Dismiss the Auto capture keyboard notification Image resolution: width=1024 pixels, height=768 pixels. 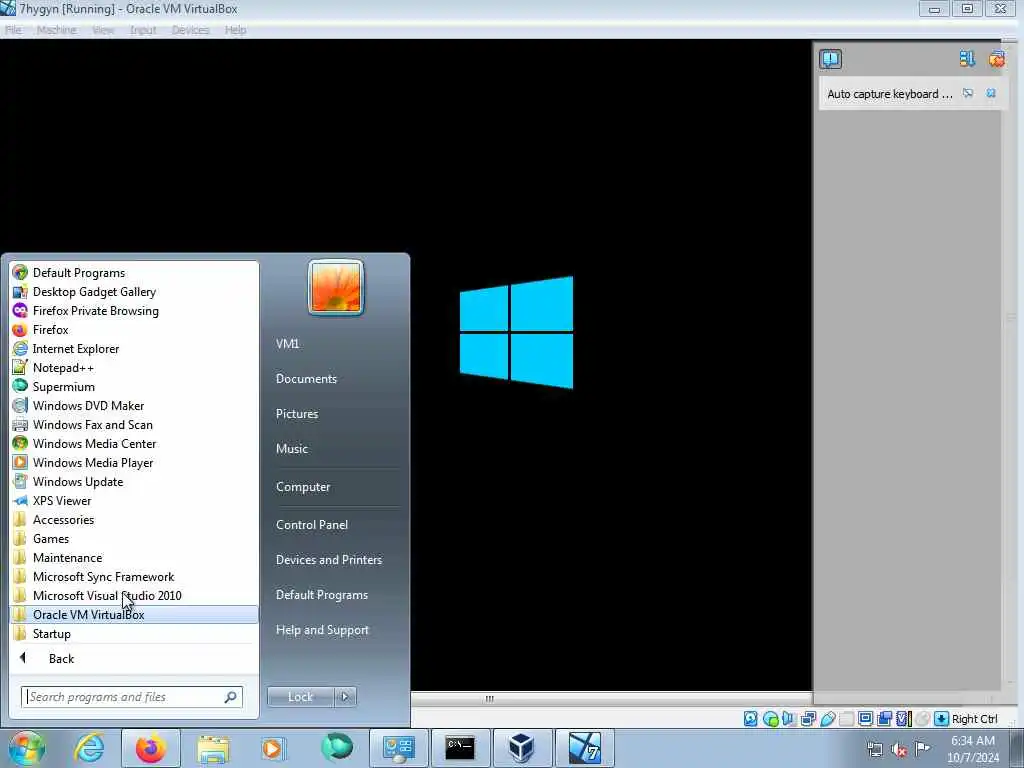(991, 93)
